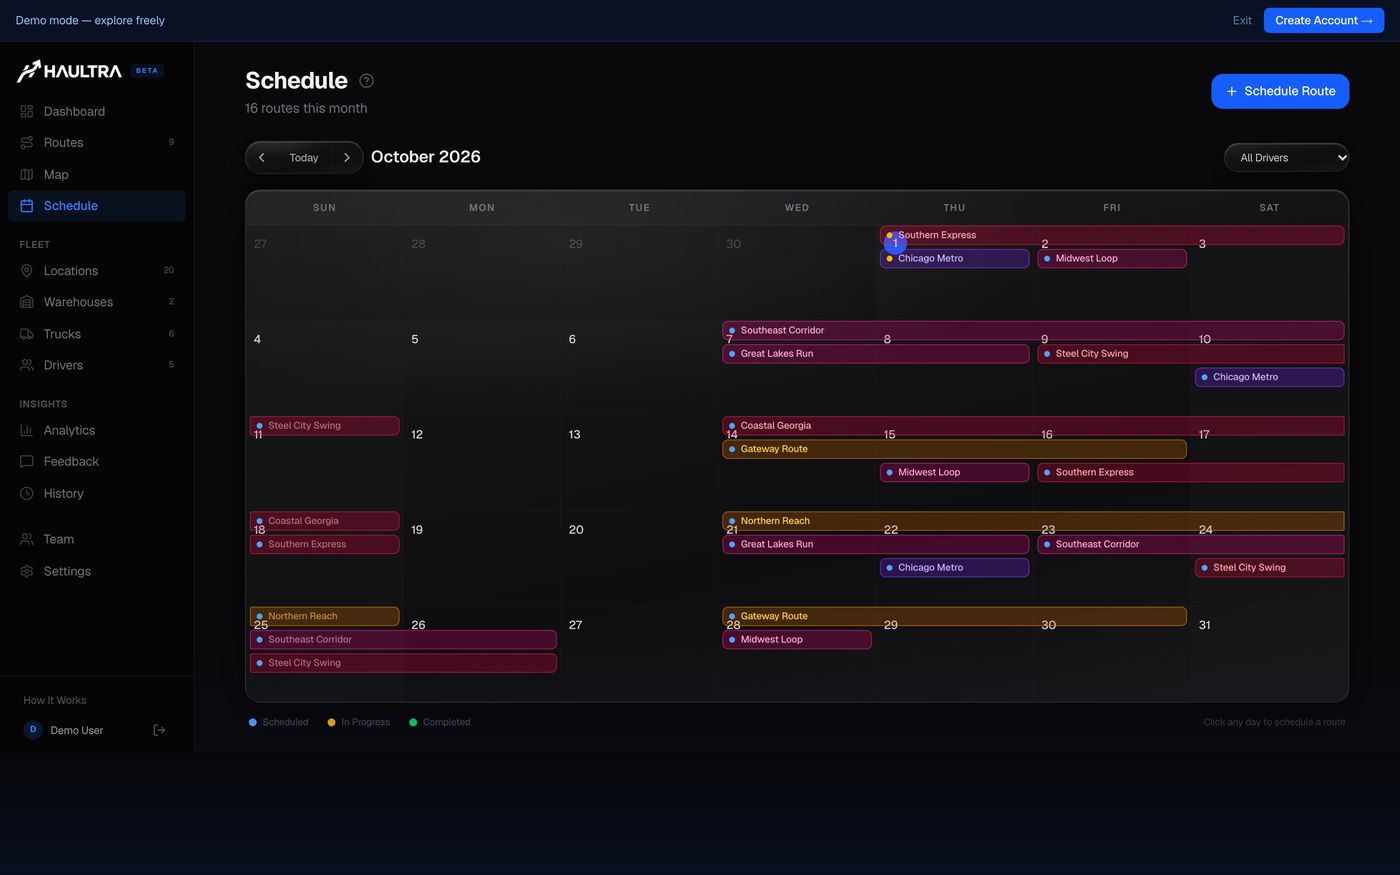1400x875 pixels.
Task: Go to previous month with left chevron
Action: (x=262, y=157)
